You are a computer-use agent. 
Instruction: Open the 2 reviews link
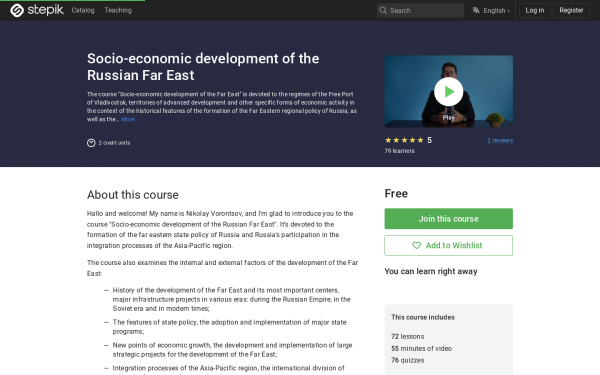coord(500,140)
